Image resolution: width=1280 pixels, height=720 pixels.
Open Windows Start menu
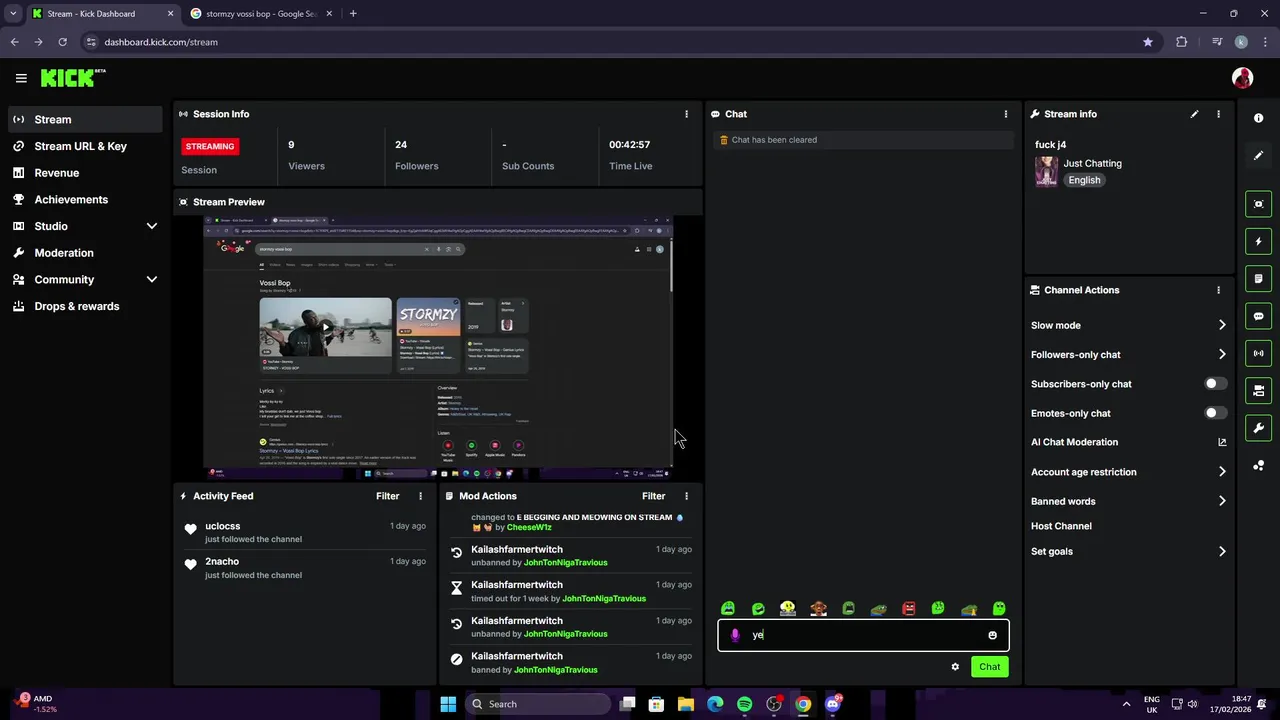pos(448,704)
